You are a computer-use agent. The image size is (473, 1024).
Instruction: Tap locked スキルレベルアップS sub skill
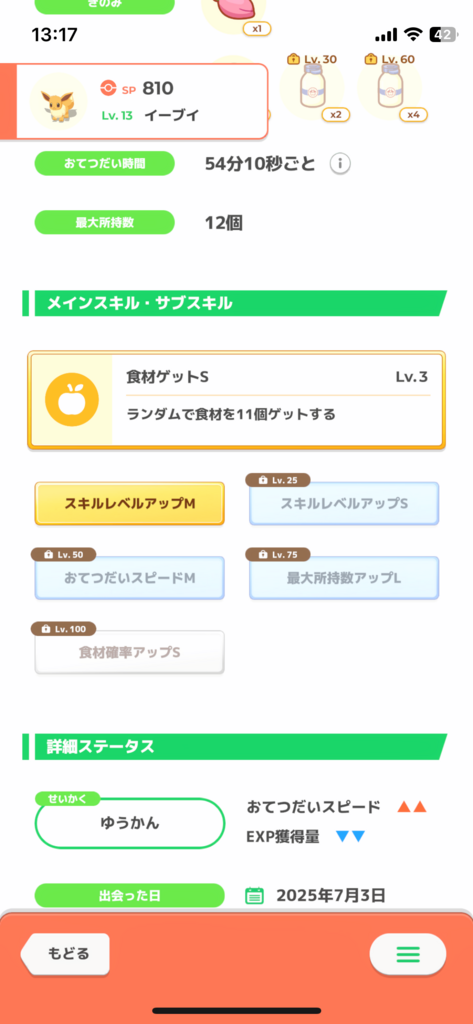pyautogui.click(x=344, y=504)
